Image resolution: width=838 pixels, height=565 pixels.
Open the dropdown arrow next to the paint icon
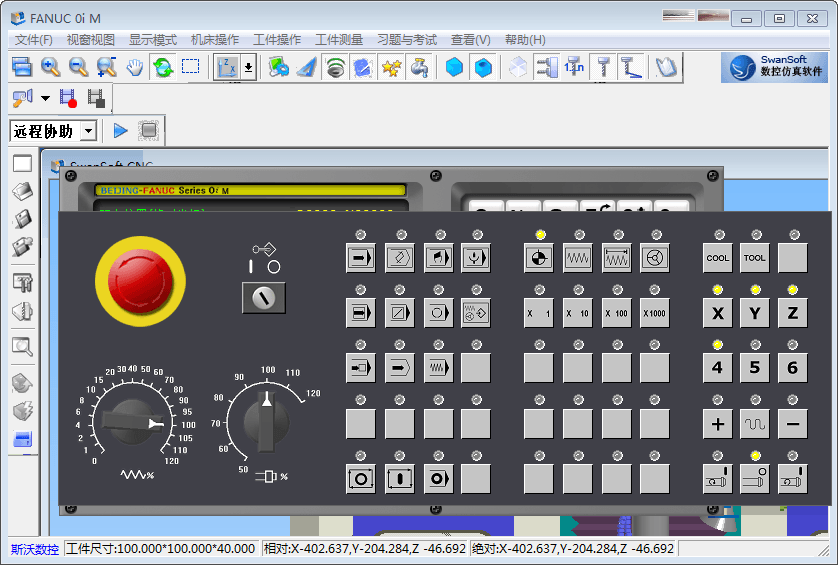(x=45, y=98)
